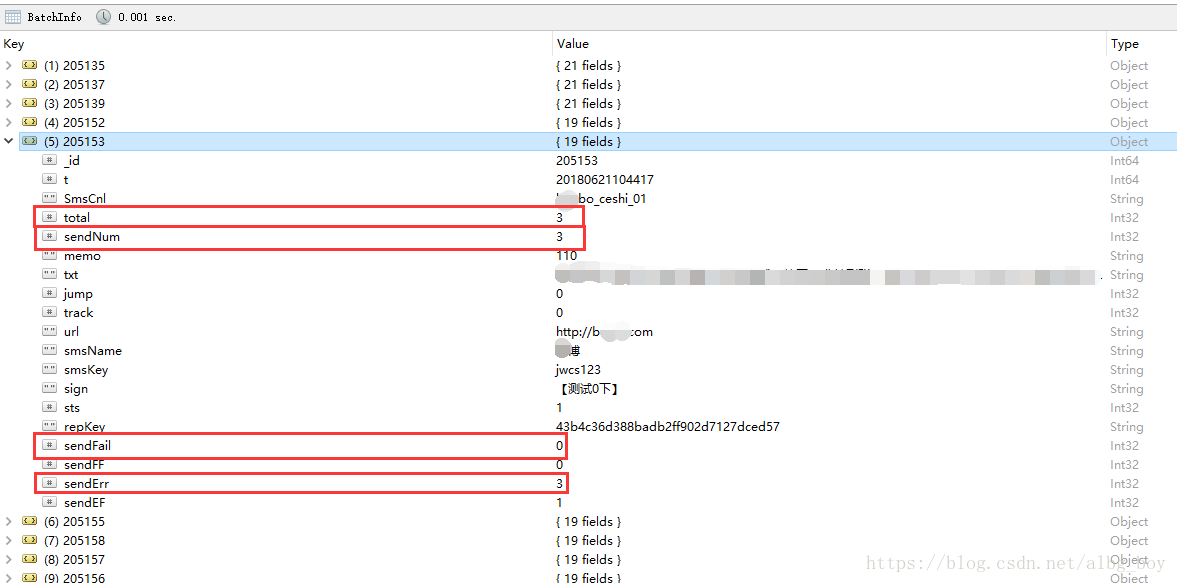Select the sendErr field name
1177x583 pixels.
tap(86, 484)
